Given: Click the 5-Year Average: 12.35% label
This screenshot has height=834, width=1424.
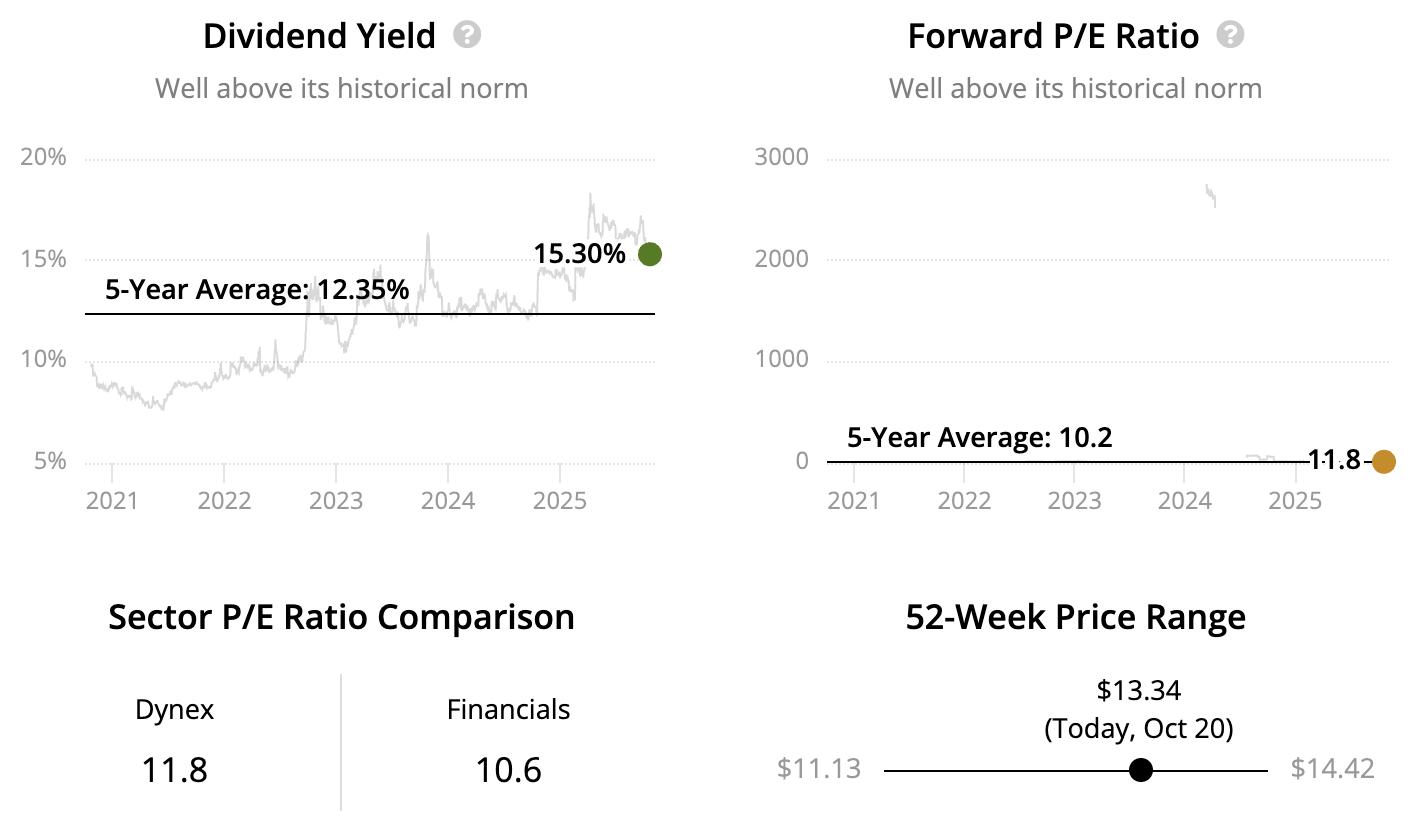Looking at the screenshot, I should click(x=257, y=291).
